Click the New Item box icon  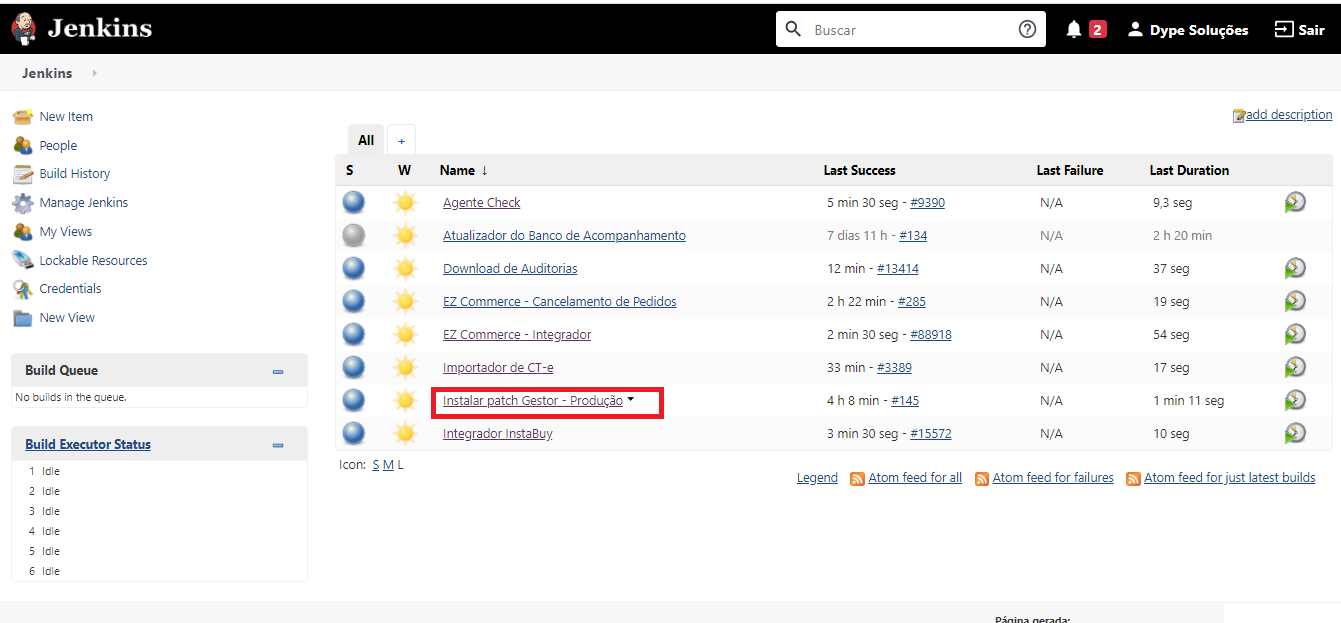pos(23,117)
